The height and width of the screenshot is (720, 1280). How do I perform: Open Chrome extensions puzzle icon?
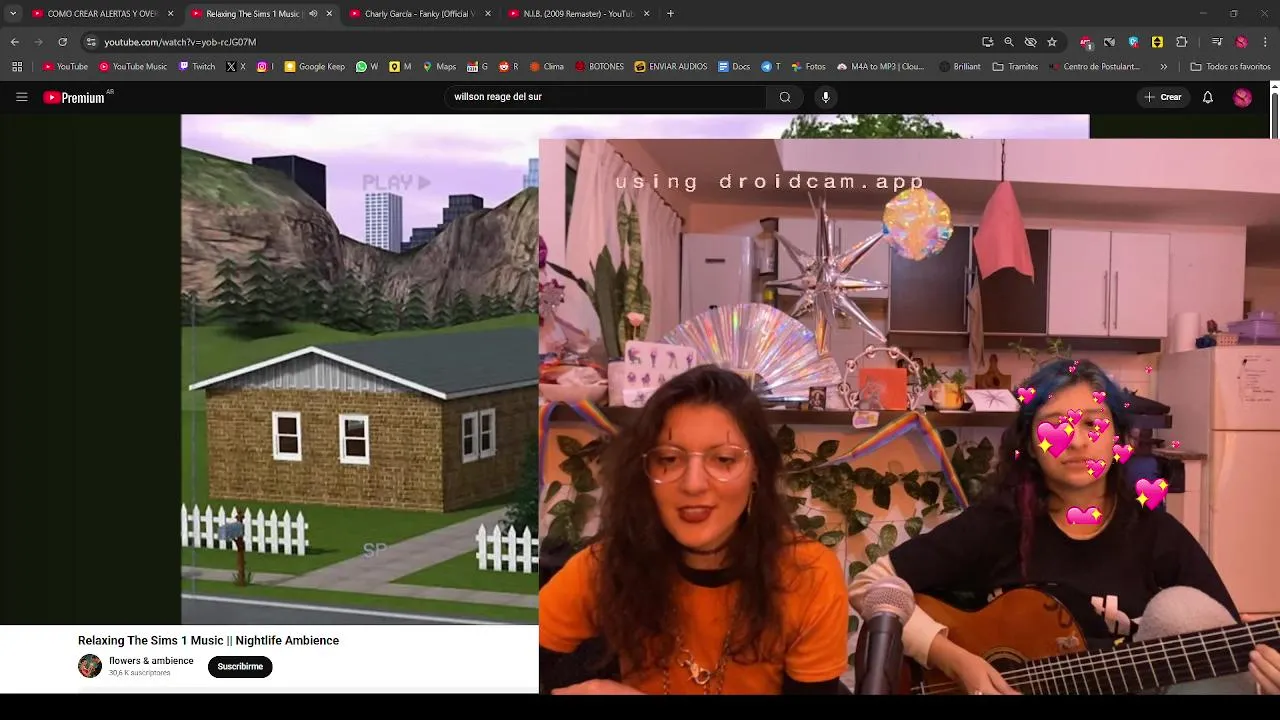tap(1181, 42)
